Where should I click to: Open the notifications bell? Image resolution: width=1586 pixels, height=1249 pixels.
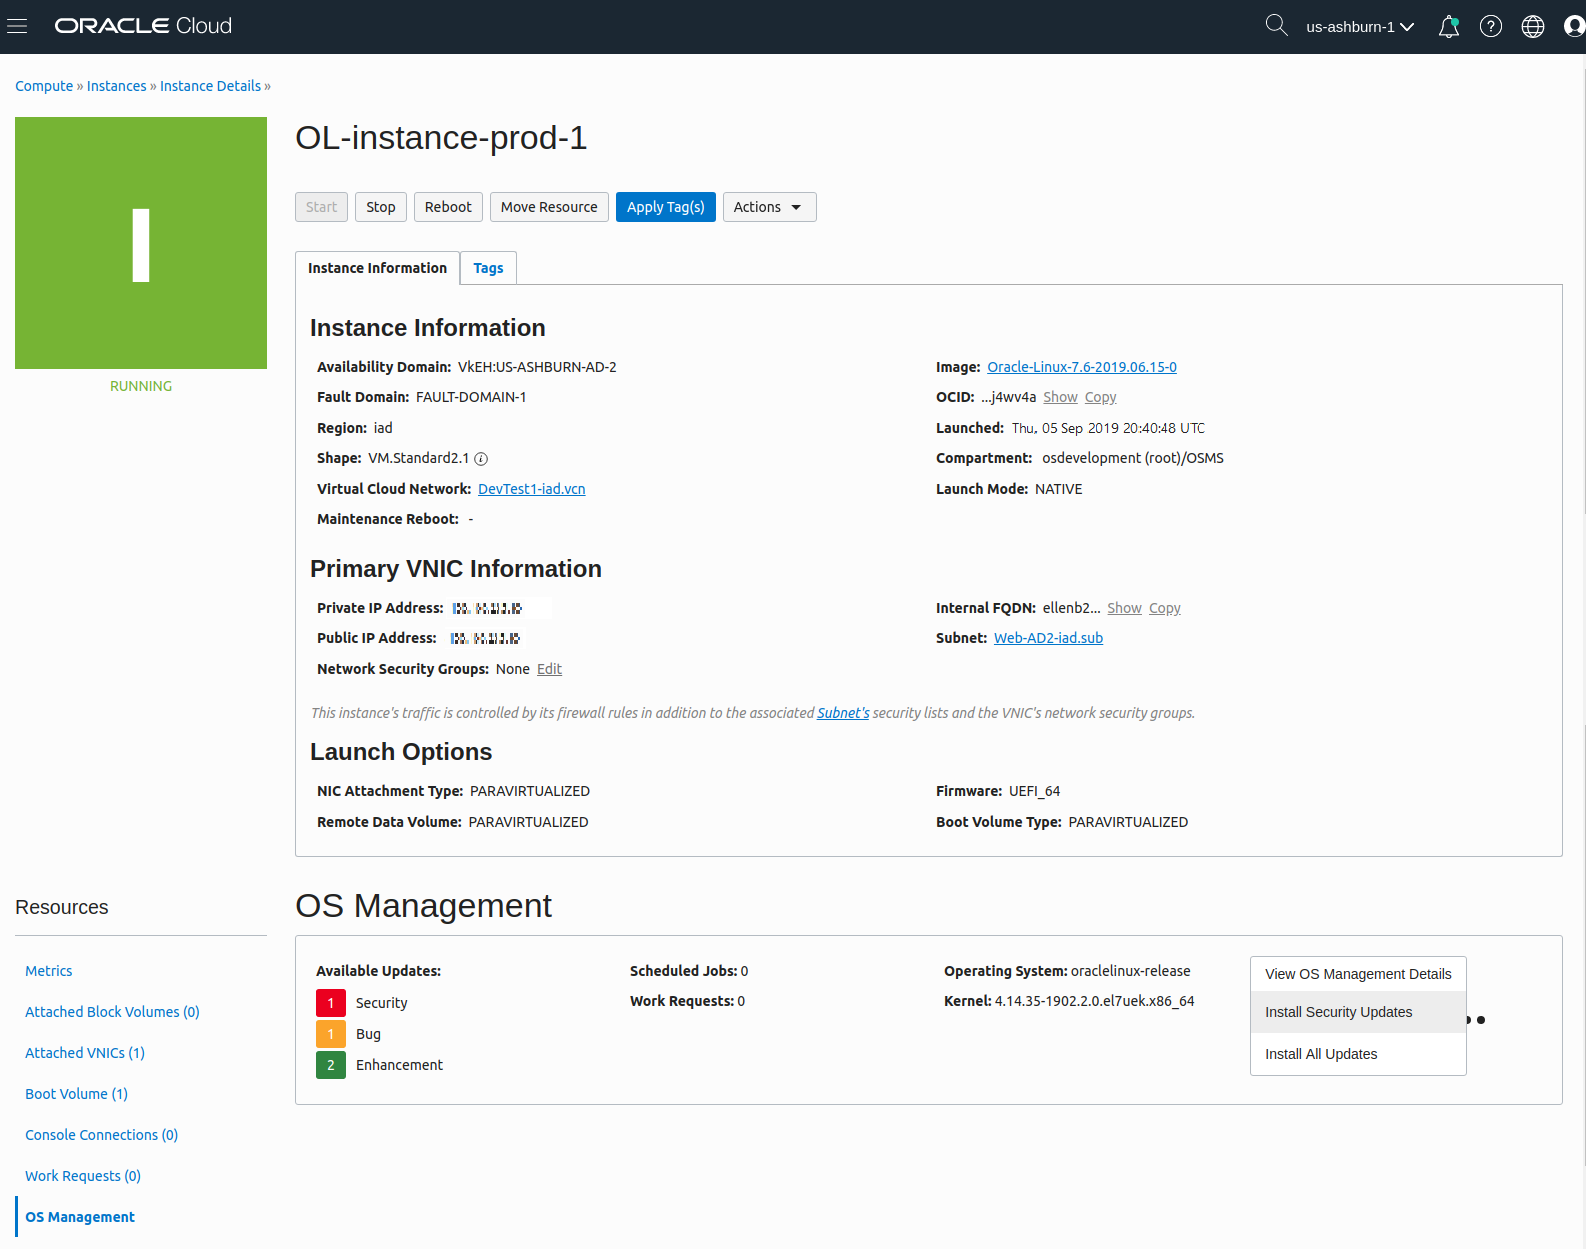(1448, 27)
